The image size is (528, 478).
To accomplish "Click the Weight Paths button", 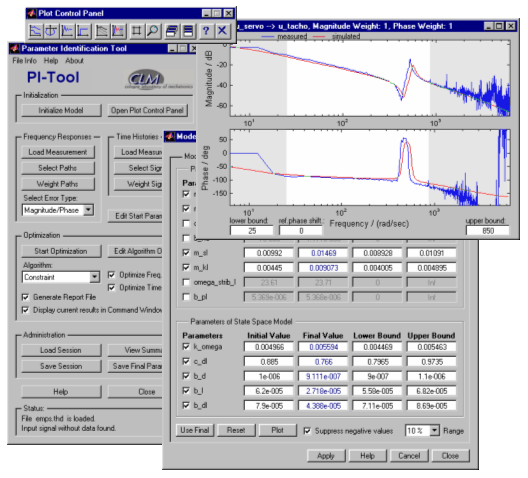I will (58, 184).
